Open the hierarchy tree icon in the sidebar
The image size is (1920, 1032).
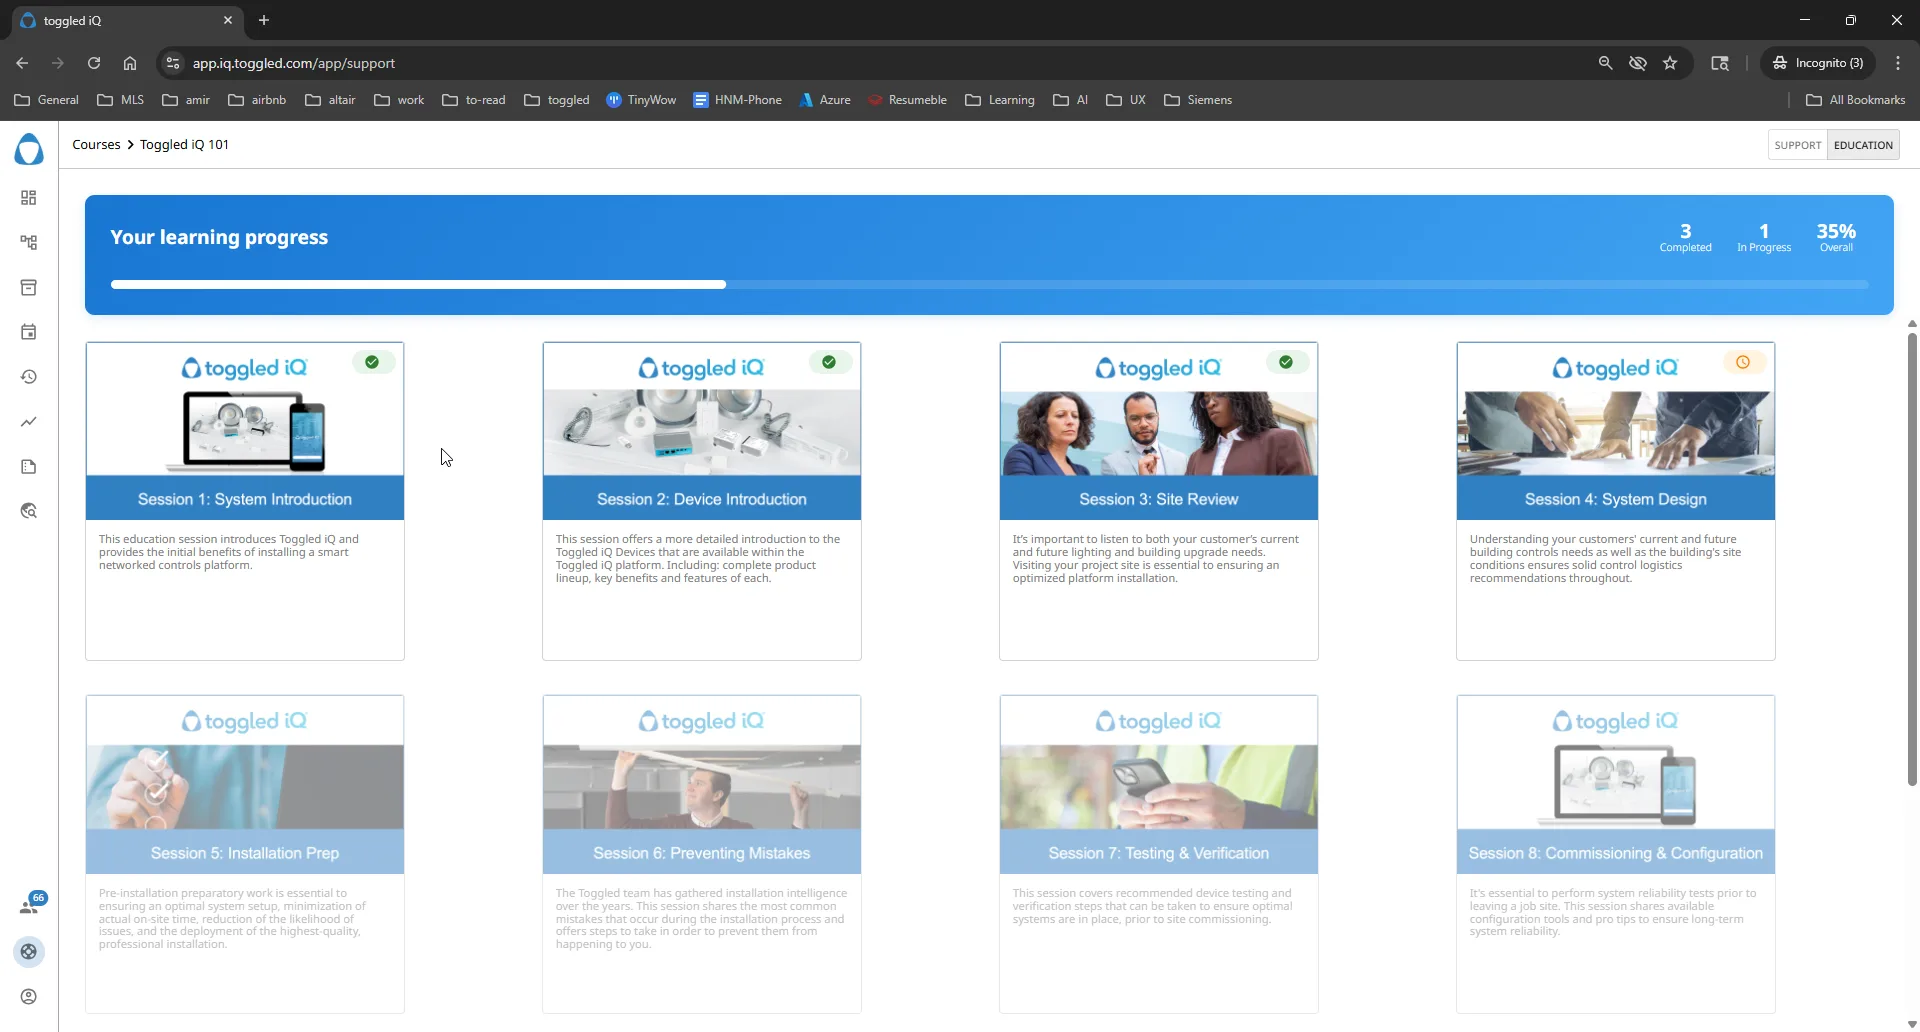(x=29, y=243)
